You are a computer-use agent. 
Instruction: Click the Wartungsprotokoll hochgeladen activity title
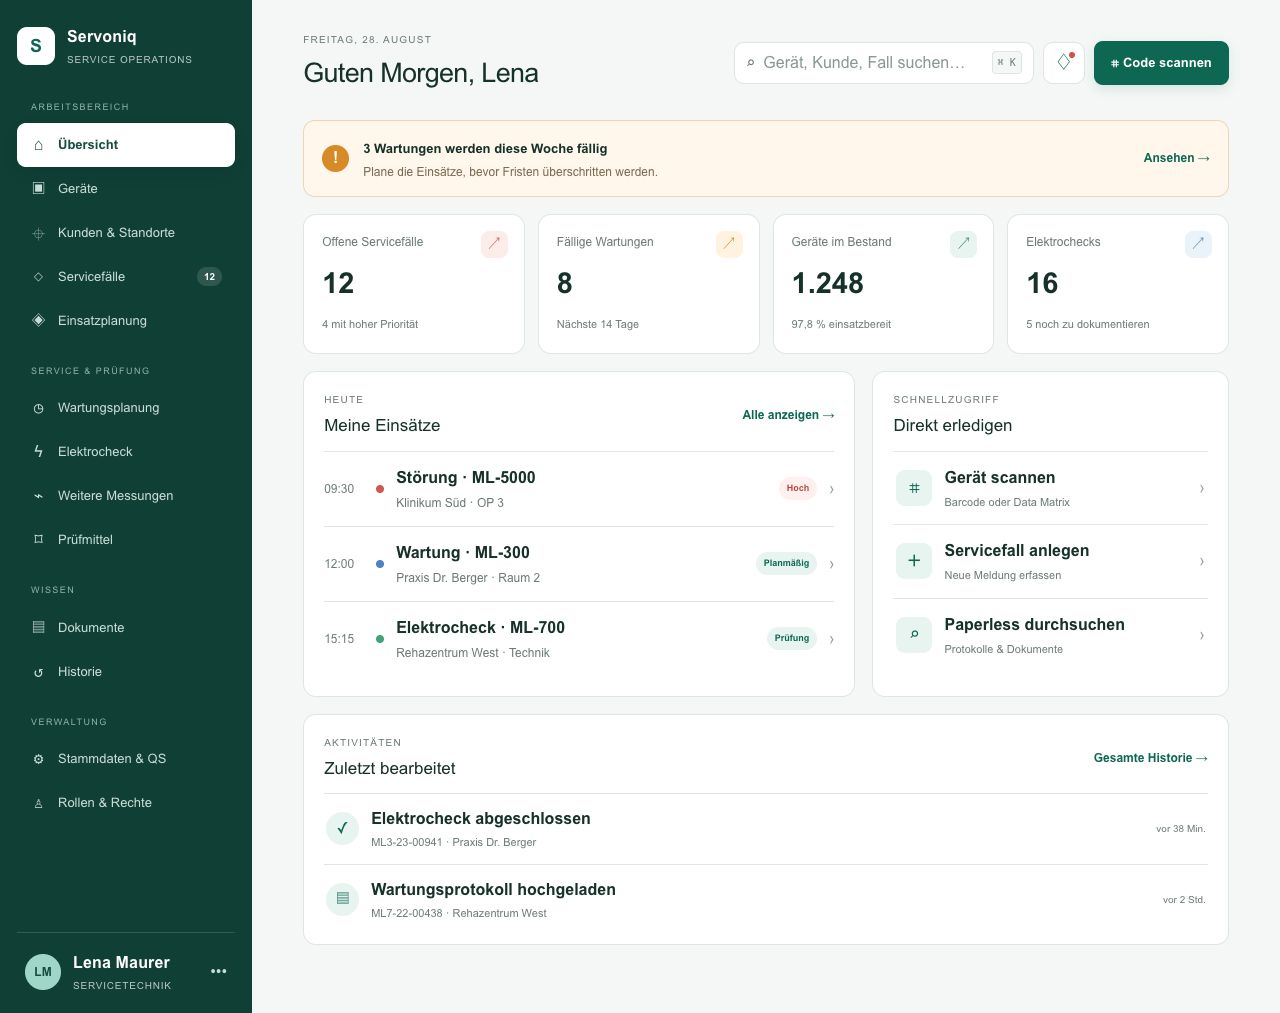[x=493, y=890]
